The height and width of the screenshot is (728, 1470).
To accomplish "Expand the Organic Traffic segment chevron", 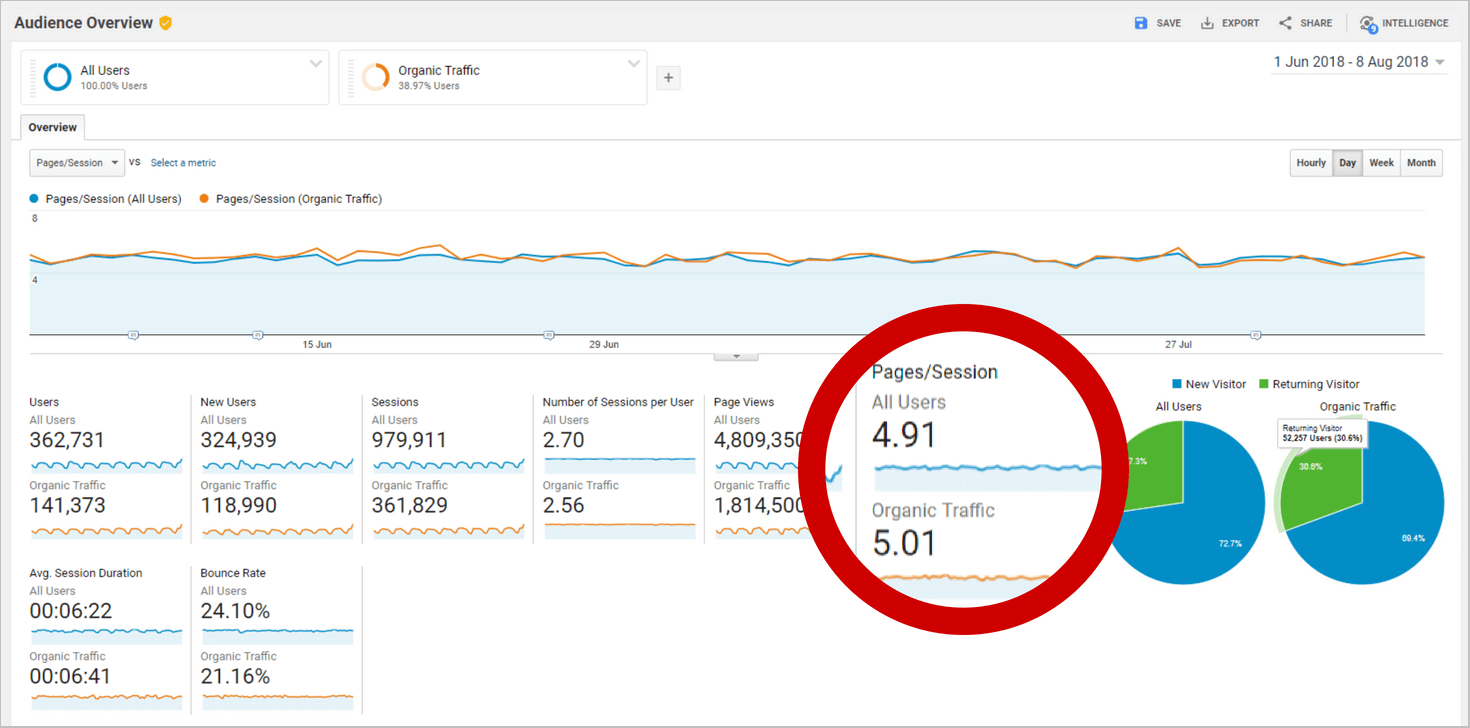I will (634, 64).
